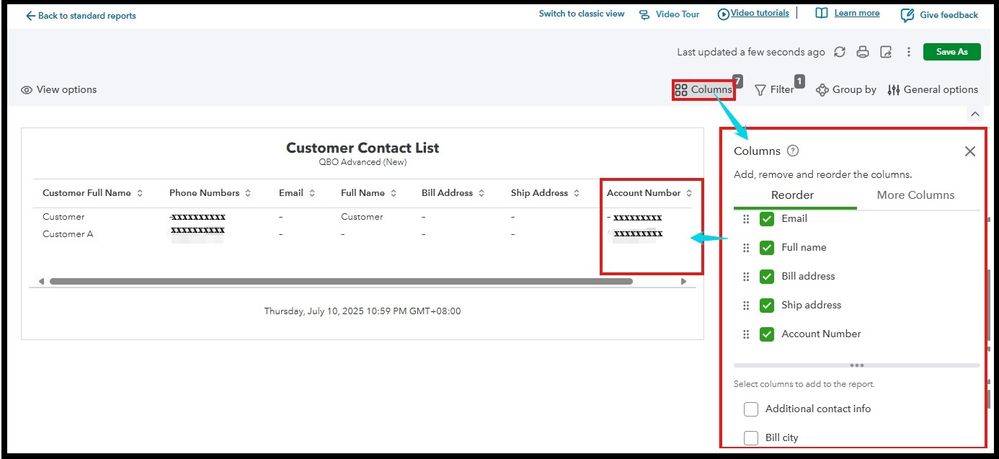Check the Bill city checkbox
The width and height of the screenshot is (999, 459).
click(x=751, y=438)
